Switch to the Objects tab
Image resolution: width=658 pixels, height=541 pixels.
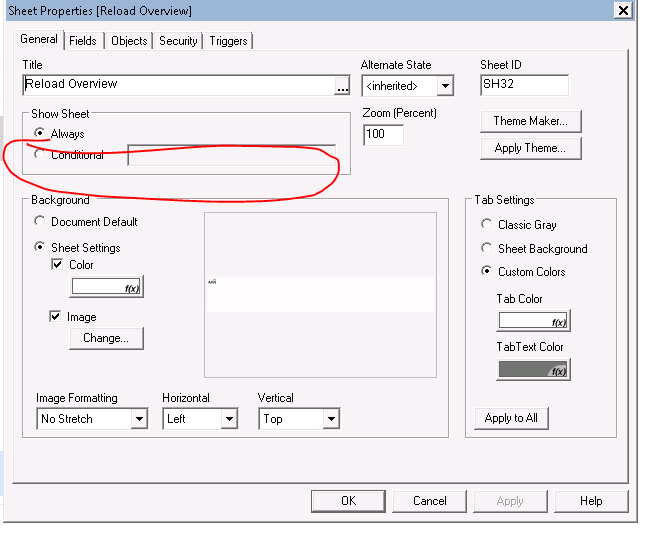tap(129, 41)
